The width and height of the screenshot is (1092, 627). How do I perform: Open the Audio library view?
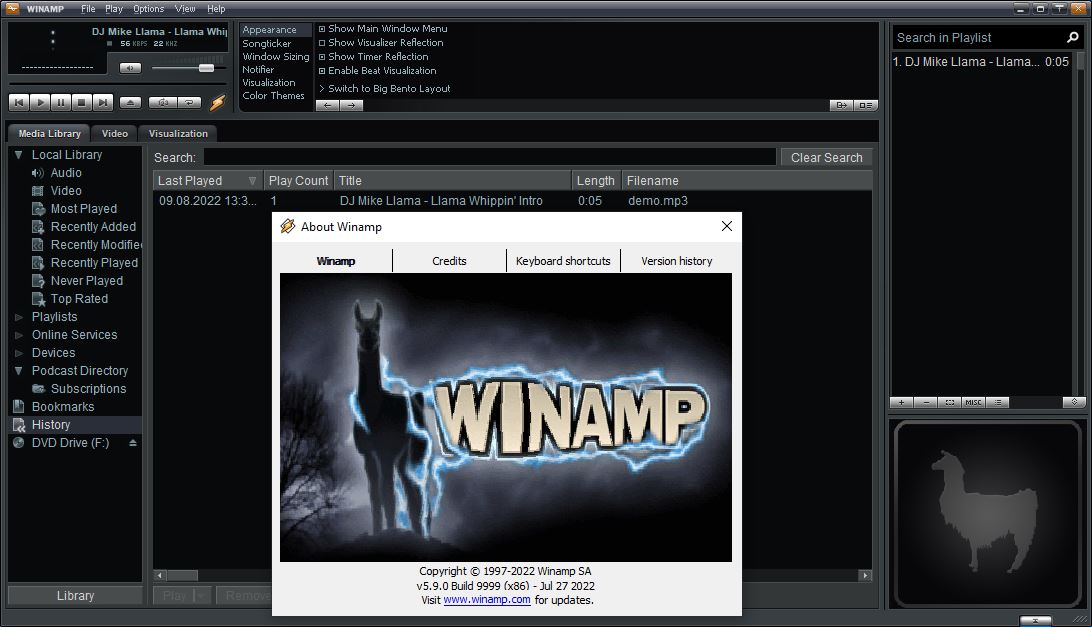click(66, 173)
